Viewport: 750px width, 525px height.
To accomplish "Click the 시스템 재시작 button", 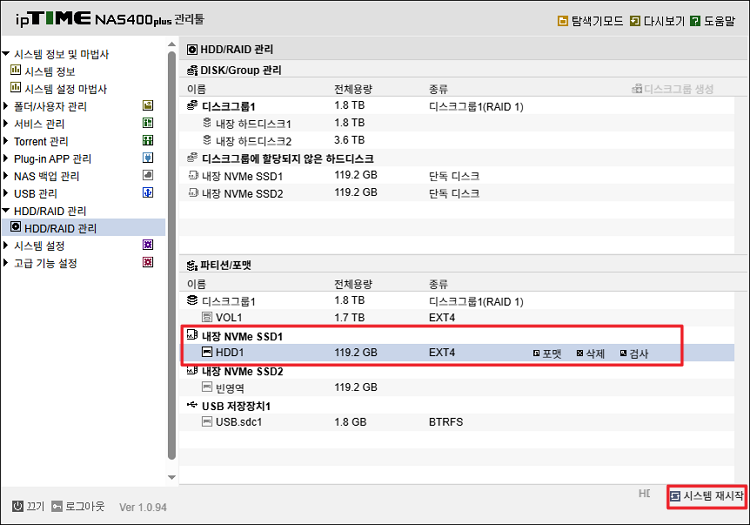I will point(707,496).
